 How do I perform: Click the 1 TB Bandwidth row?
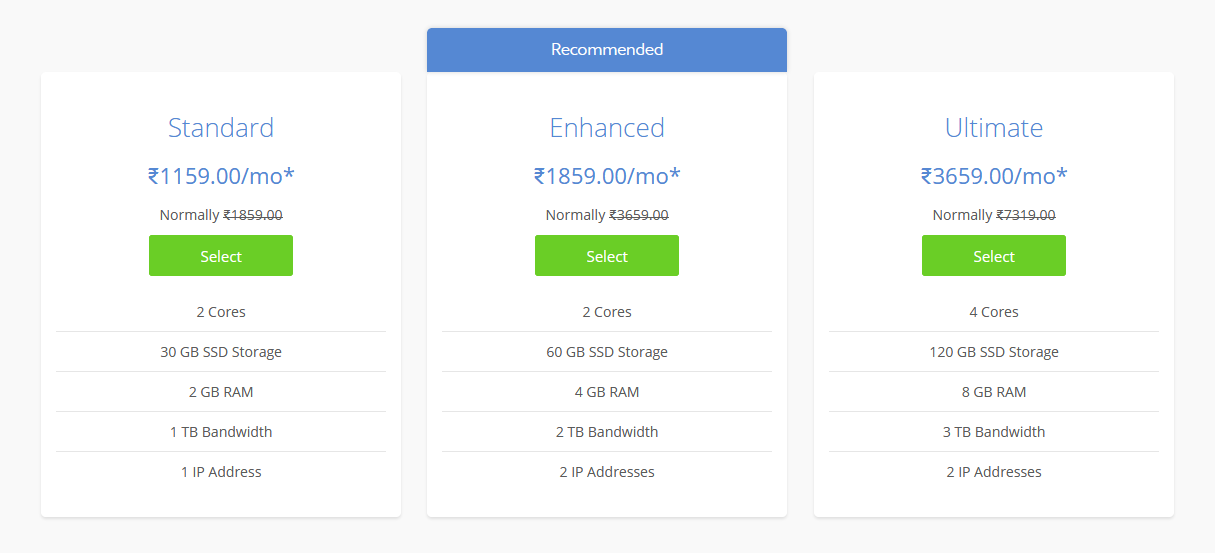221,432
